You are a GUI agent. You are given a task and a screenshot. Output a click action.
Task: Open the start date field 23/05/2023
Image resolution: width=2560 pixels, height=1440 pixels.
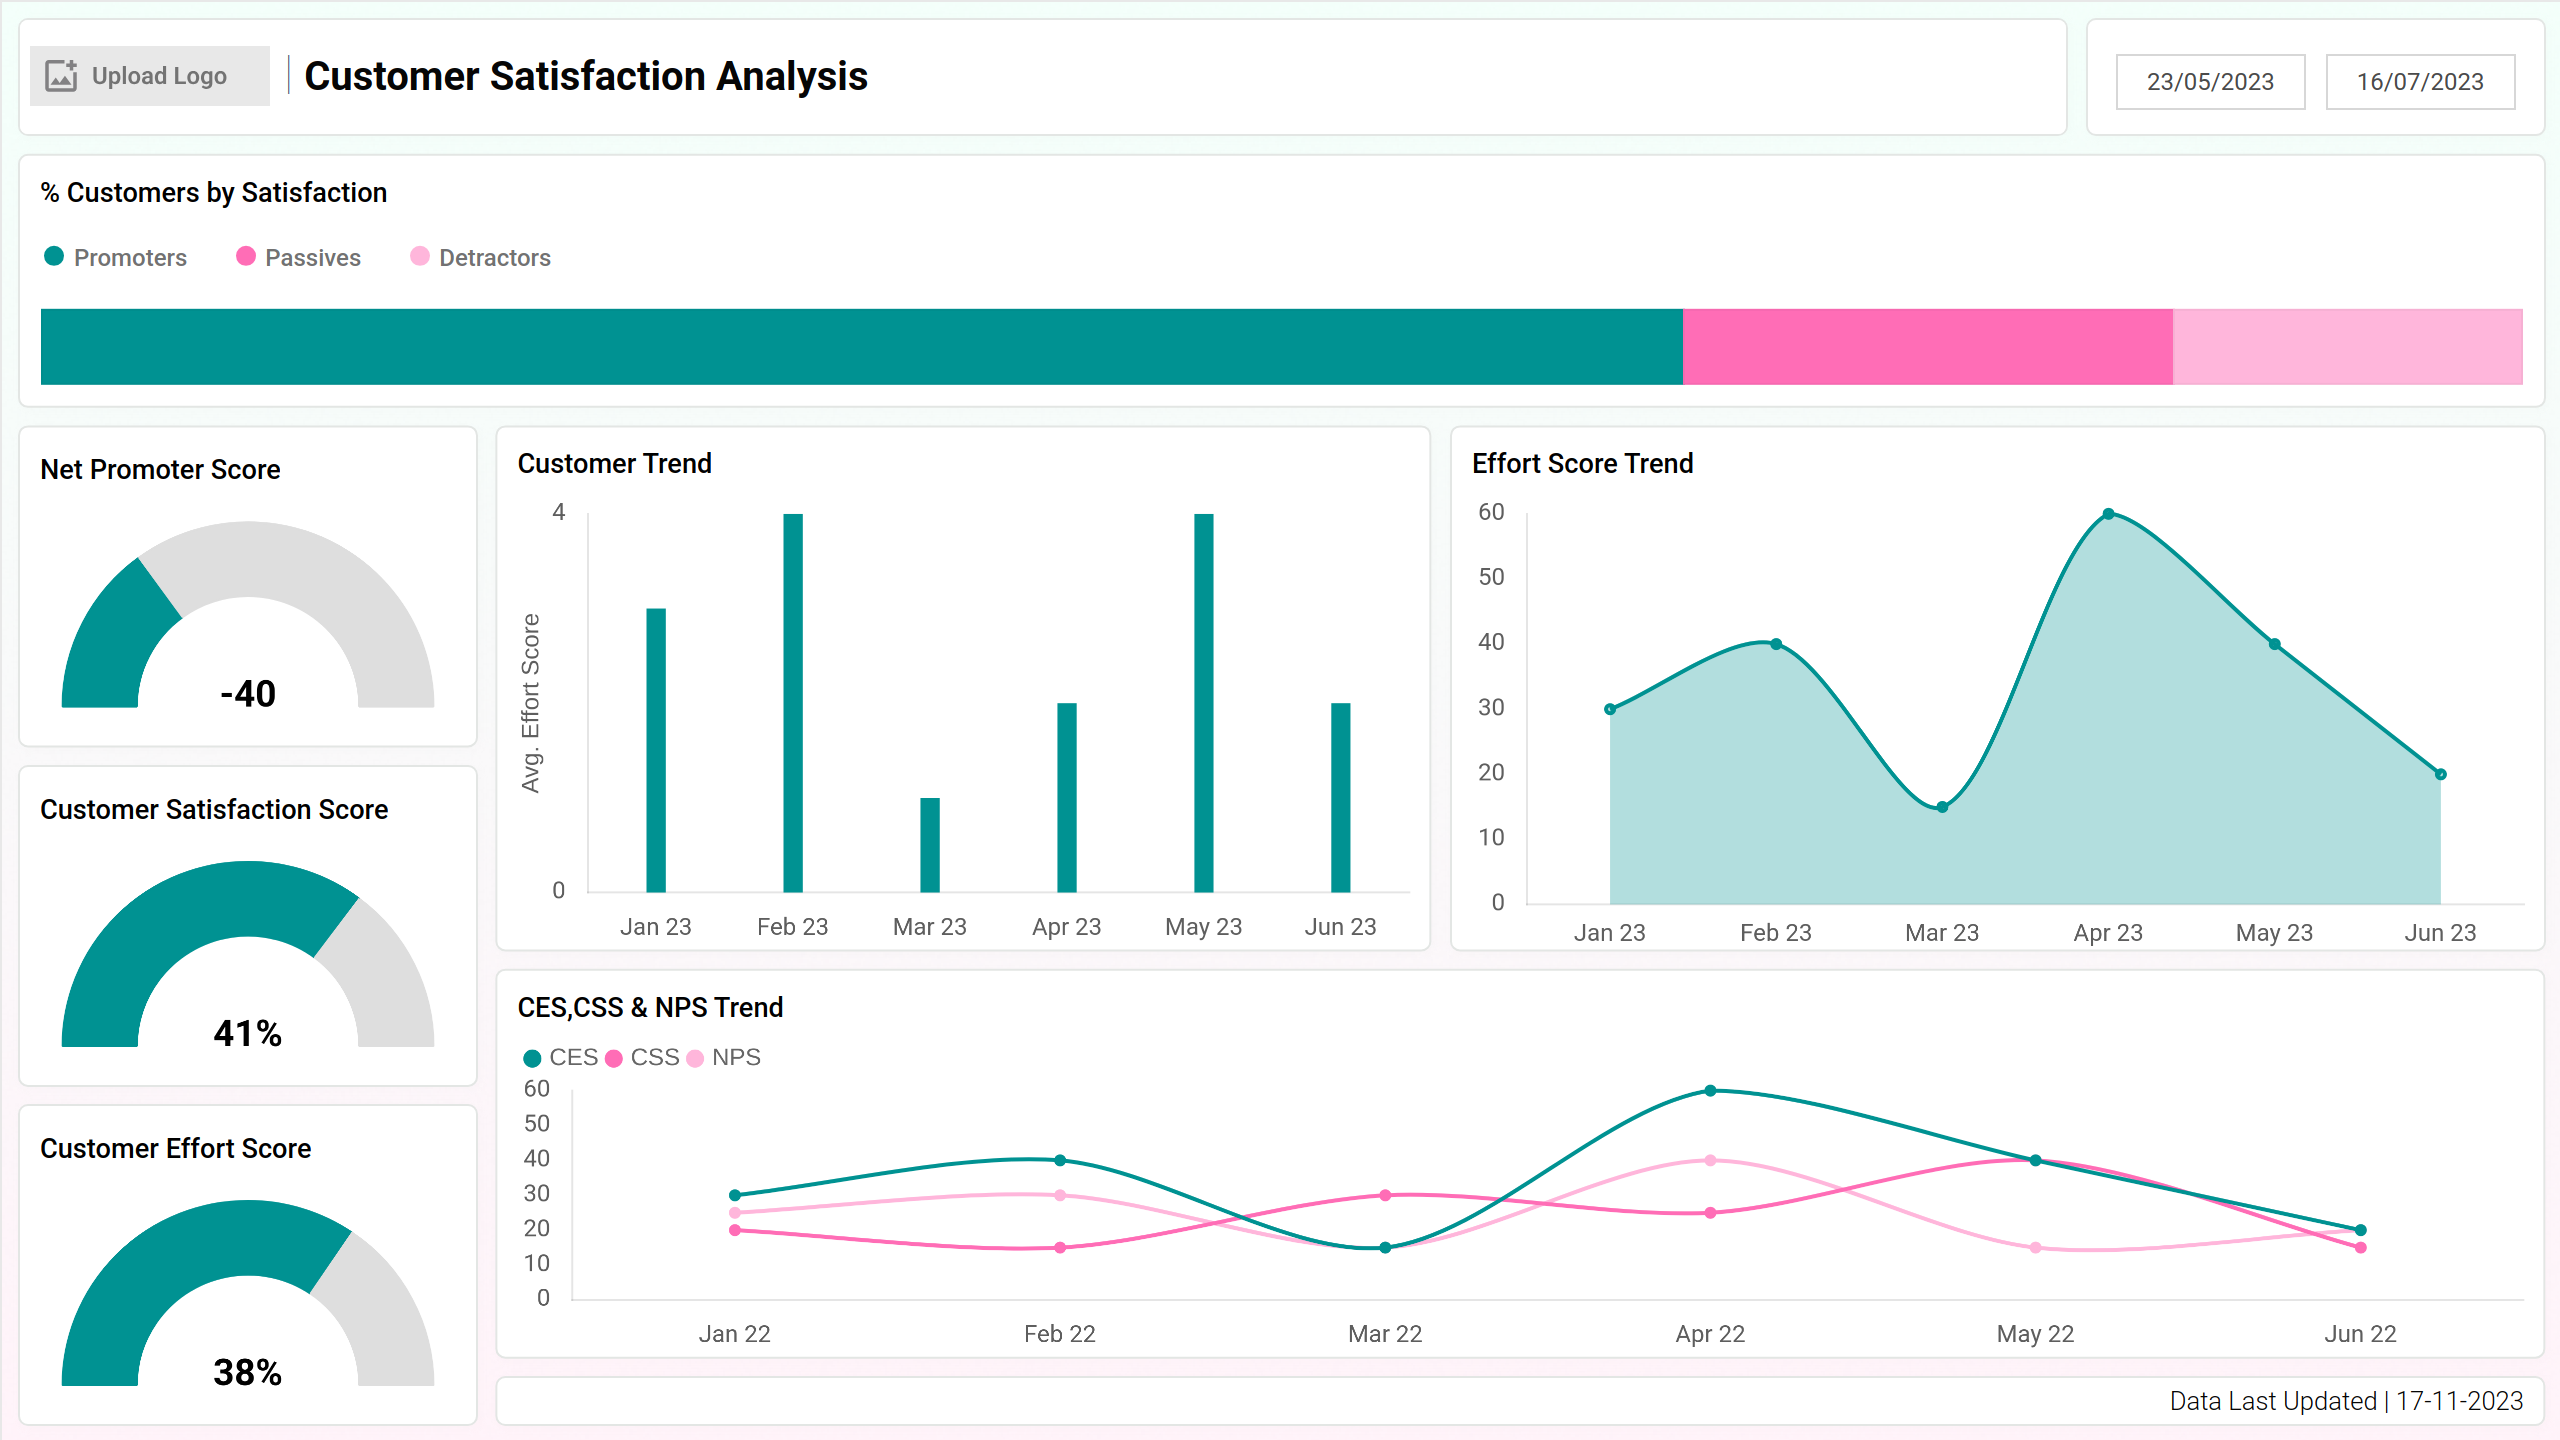(2210, 82)
